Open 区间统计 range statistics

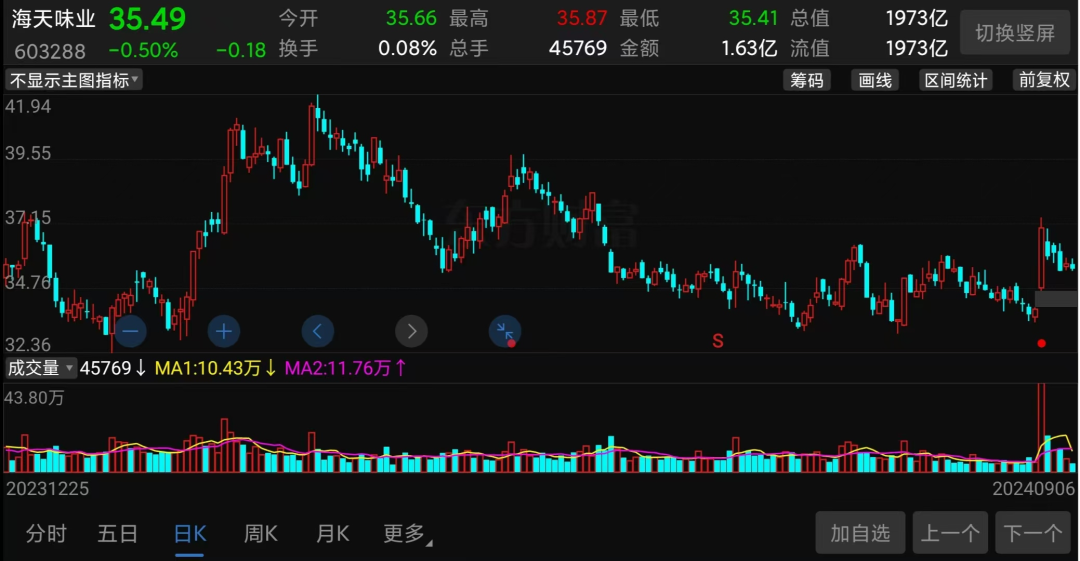955,81
